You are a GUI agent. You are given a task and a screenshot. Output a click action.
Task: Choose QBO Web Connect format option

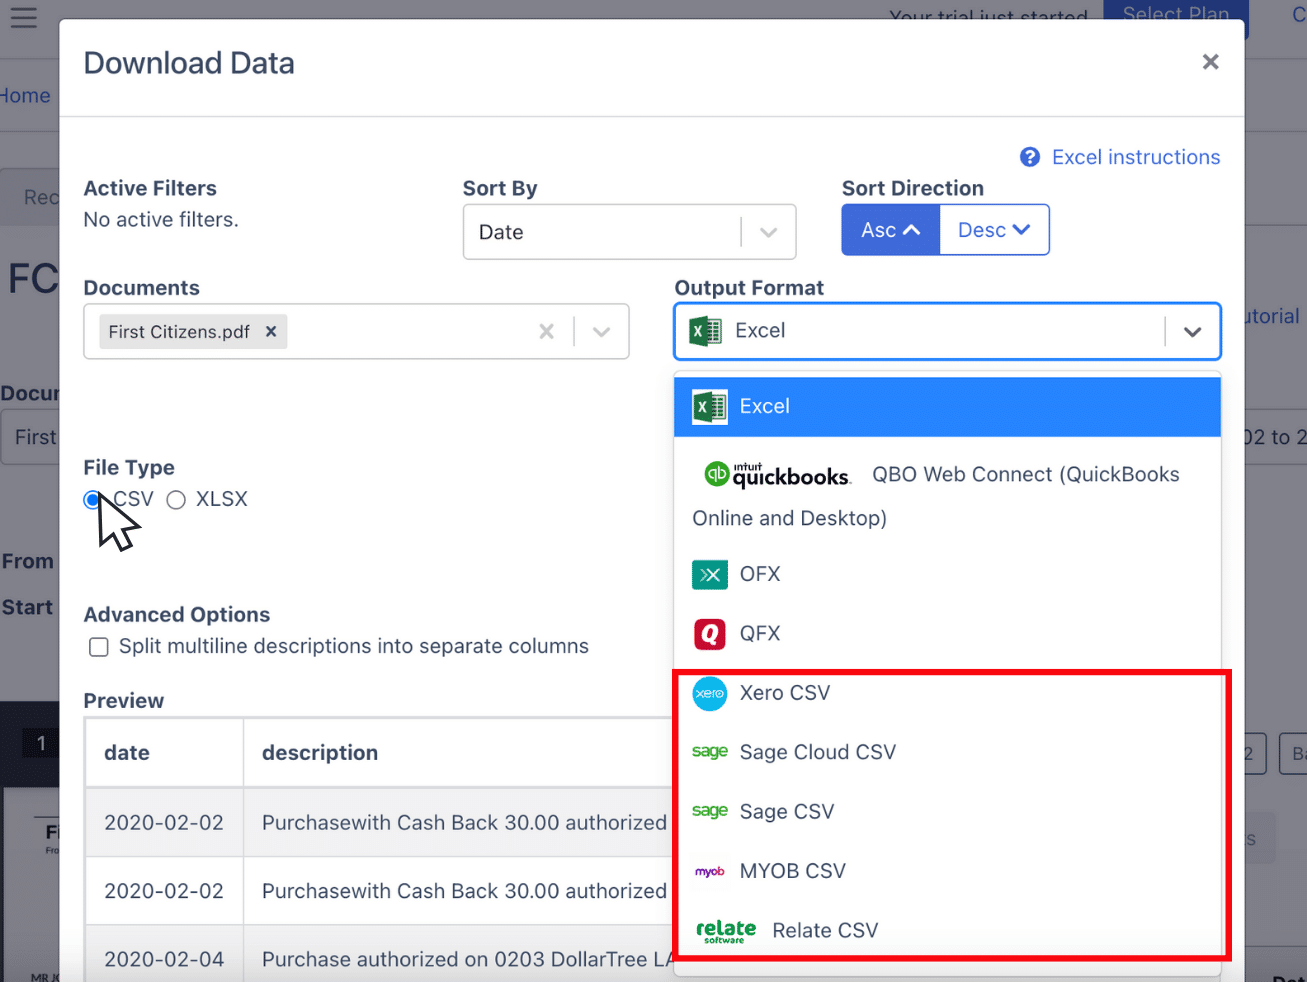[x=947, y=496]
